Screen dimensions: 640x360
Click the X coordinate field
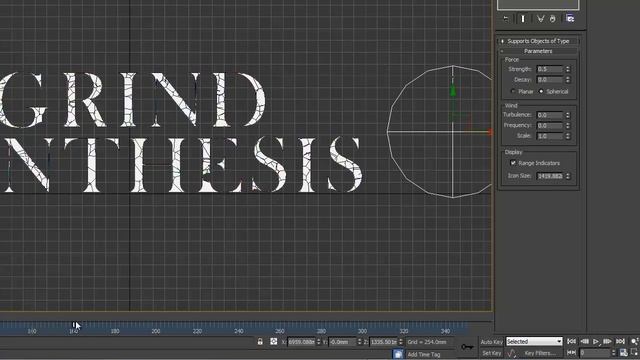[301, 342]
